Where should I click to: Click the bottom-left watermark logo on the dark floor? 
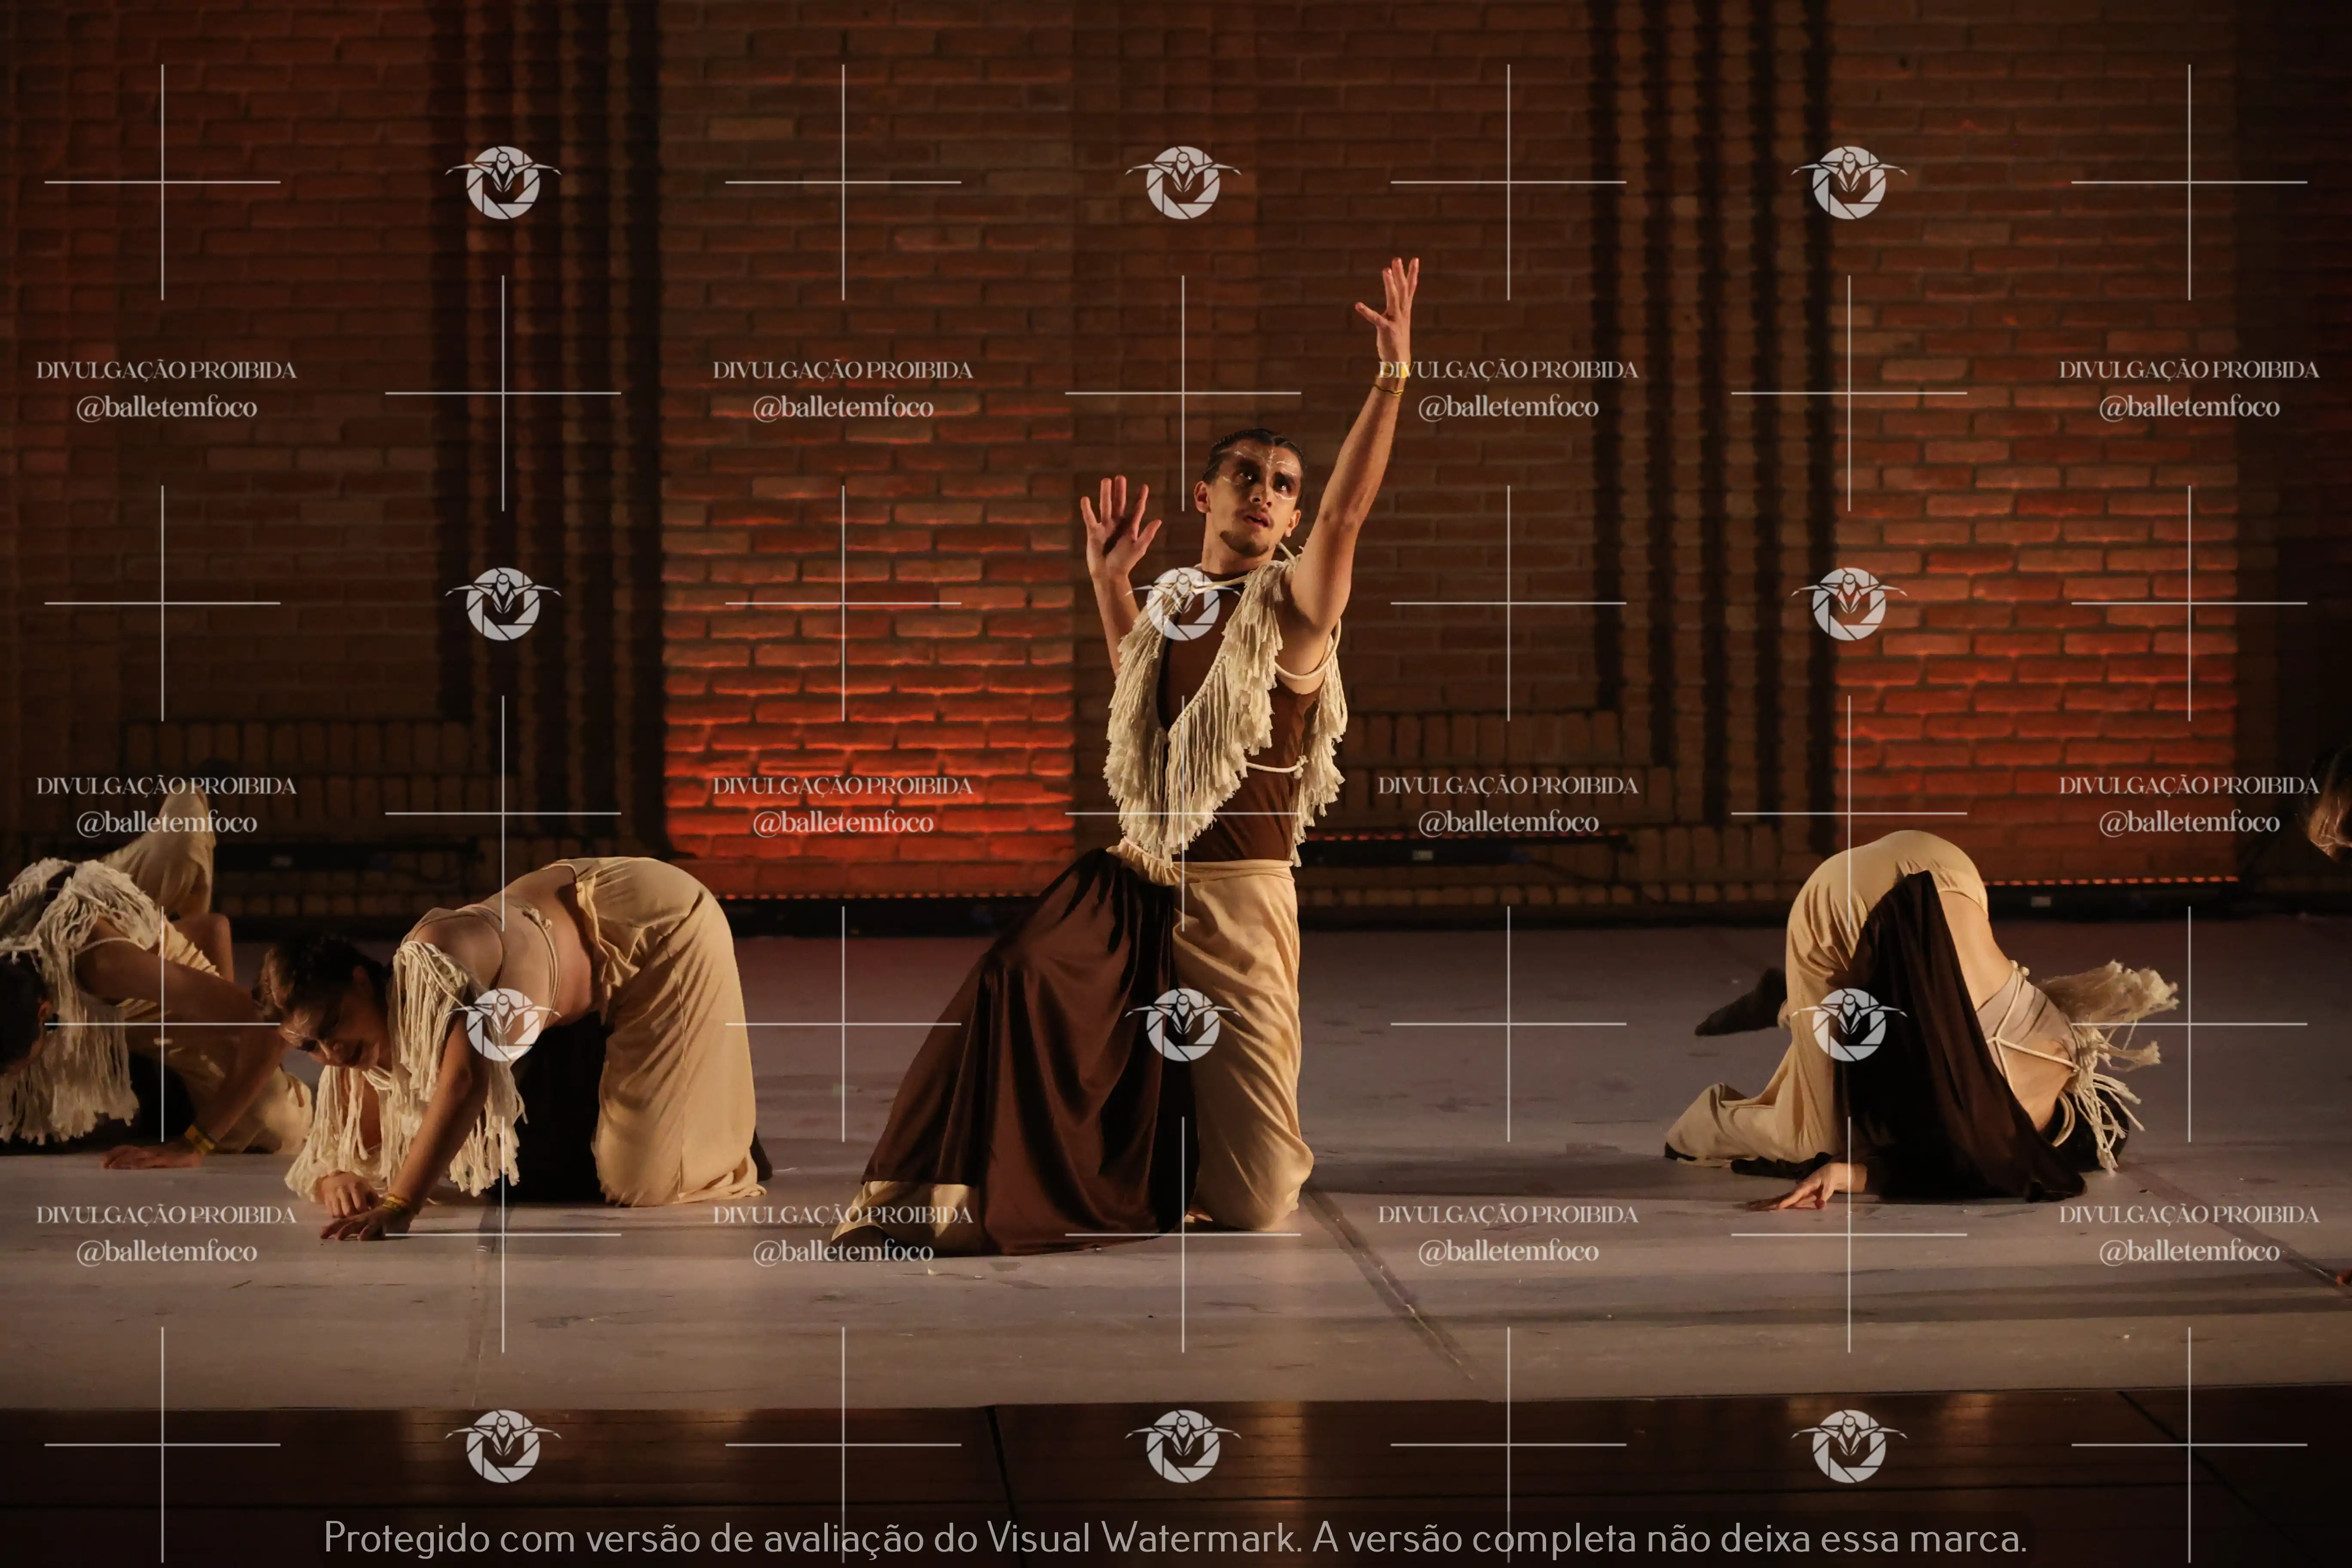point(503,1446)
